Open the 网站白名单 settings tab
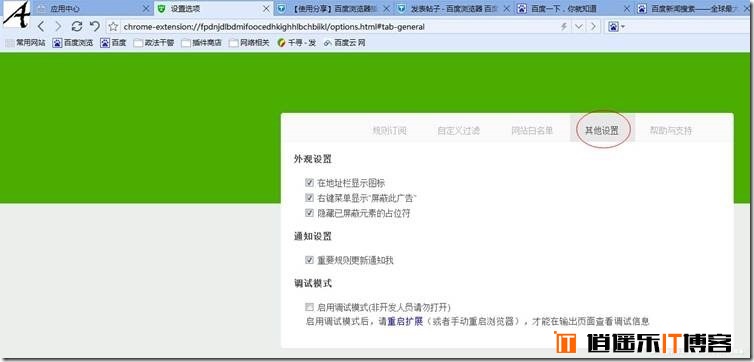The height and width of the screenshot is (362, 754). coord(532,130)
